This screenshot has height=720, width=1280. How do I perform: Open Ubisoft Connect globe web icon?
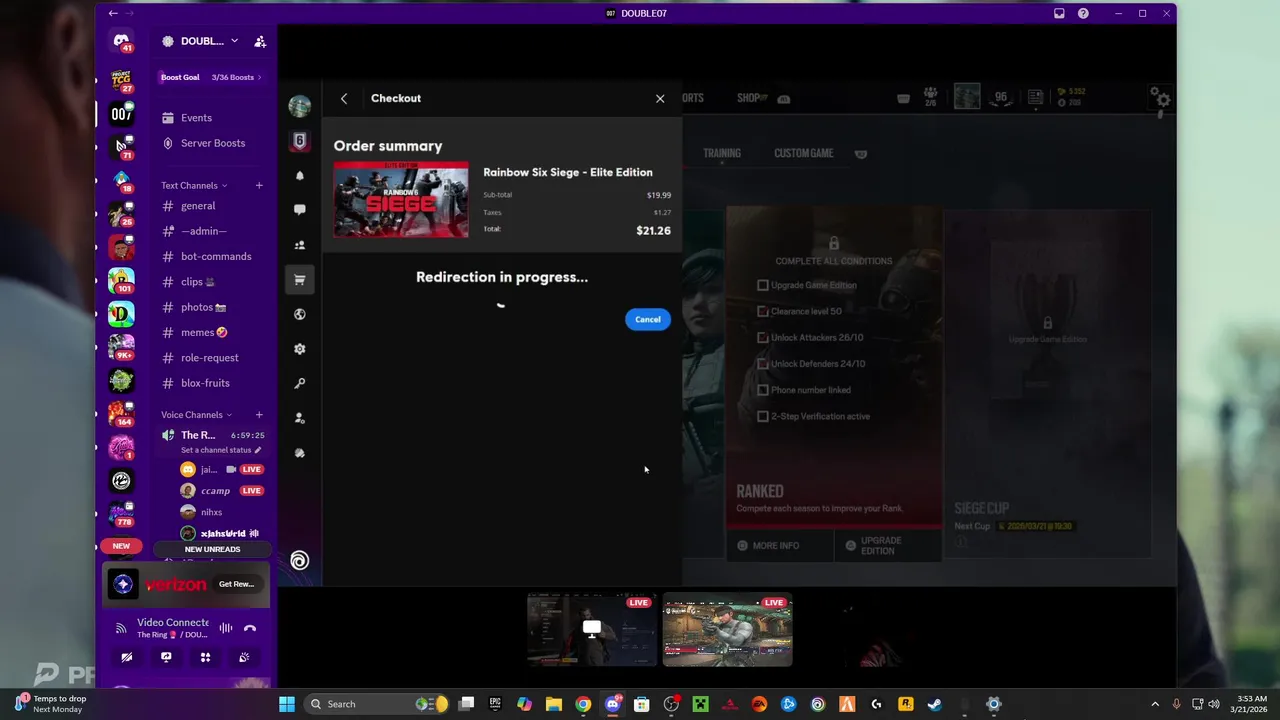click(x=299, y=314)
